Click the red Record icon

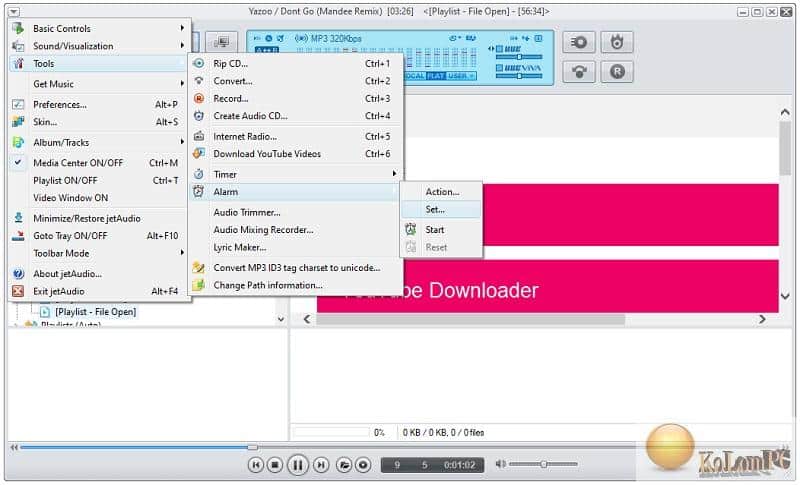(x=199, y=98)
